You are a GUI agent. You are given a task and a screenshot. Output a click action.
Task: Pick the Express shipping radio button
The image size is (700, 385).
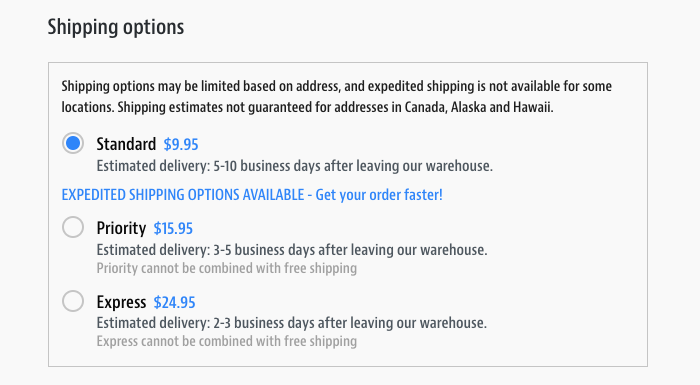tap(73, 301)
